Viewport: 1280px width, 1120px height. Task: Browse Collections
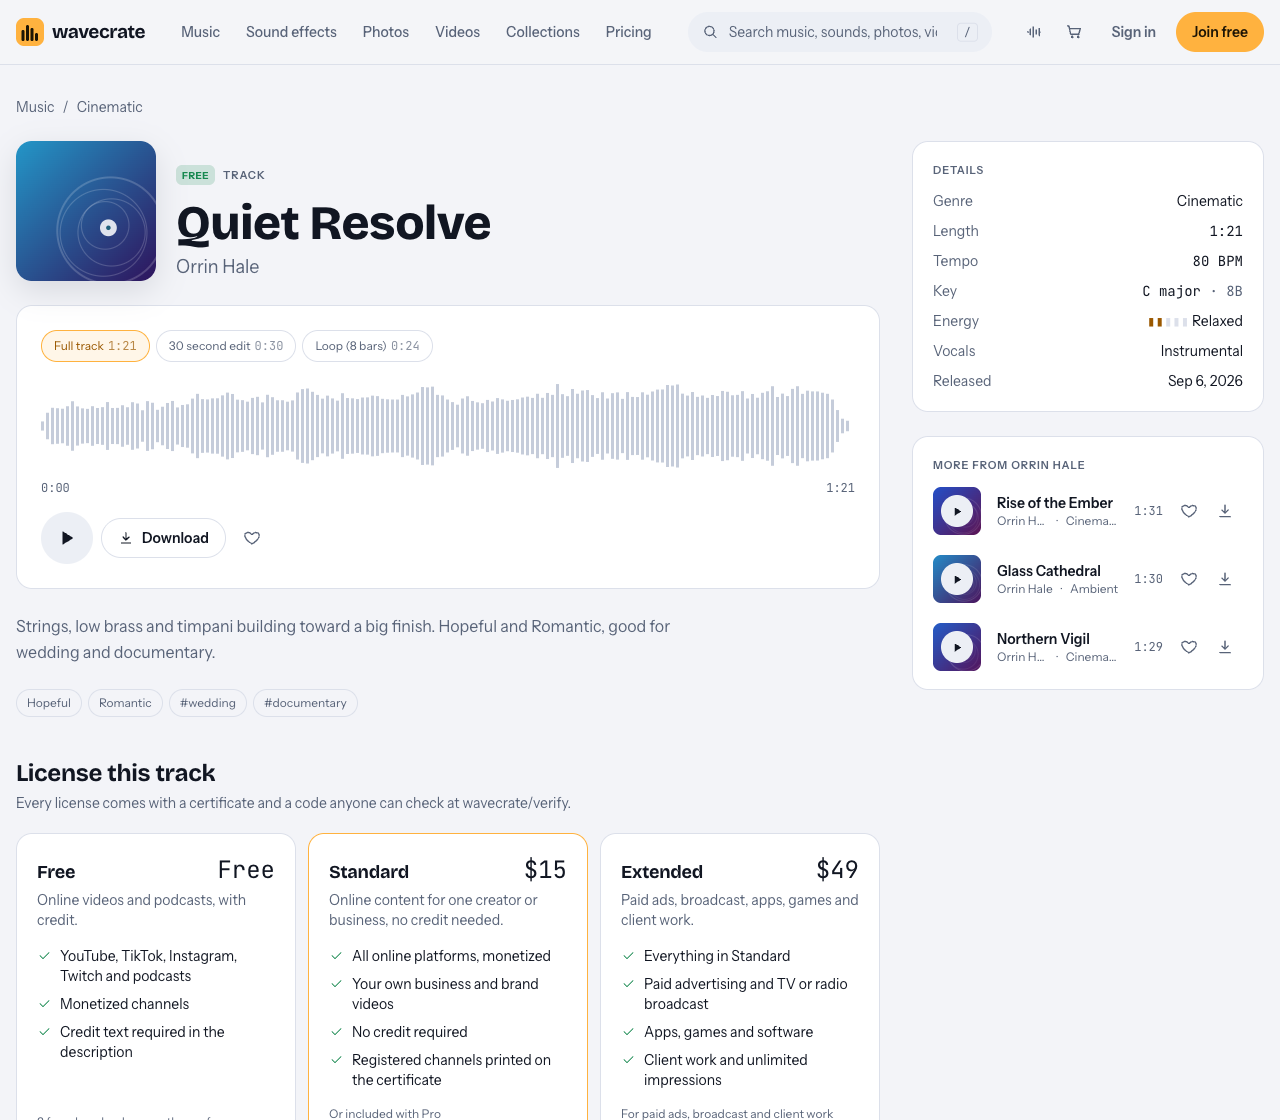point(543,32)
